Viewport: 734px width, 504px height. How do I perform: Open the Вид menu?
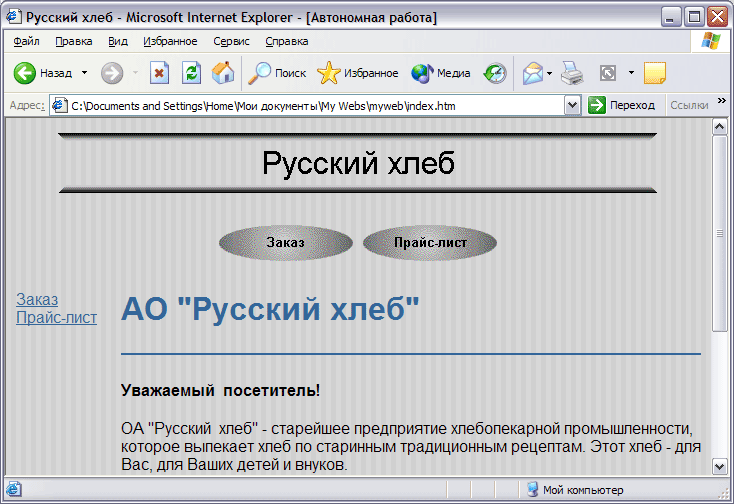point(118,42)
